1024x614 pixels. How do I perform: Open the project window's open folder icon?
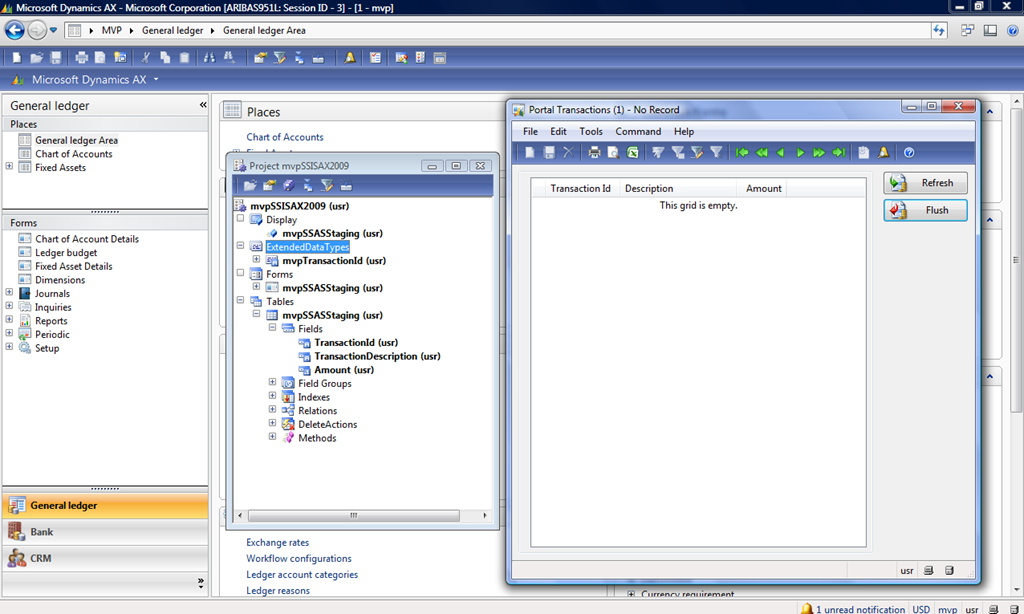[x=250, y=186]
